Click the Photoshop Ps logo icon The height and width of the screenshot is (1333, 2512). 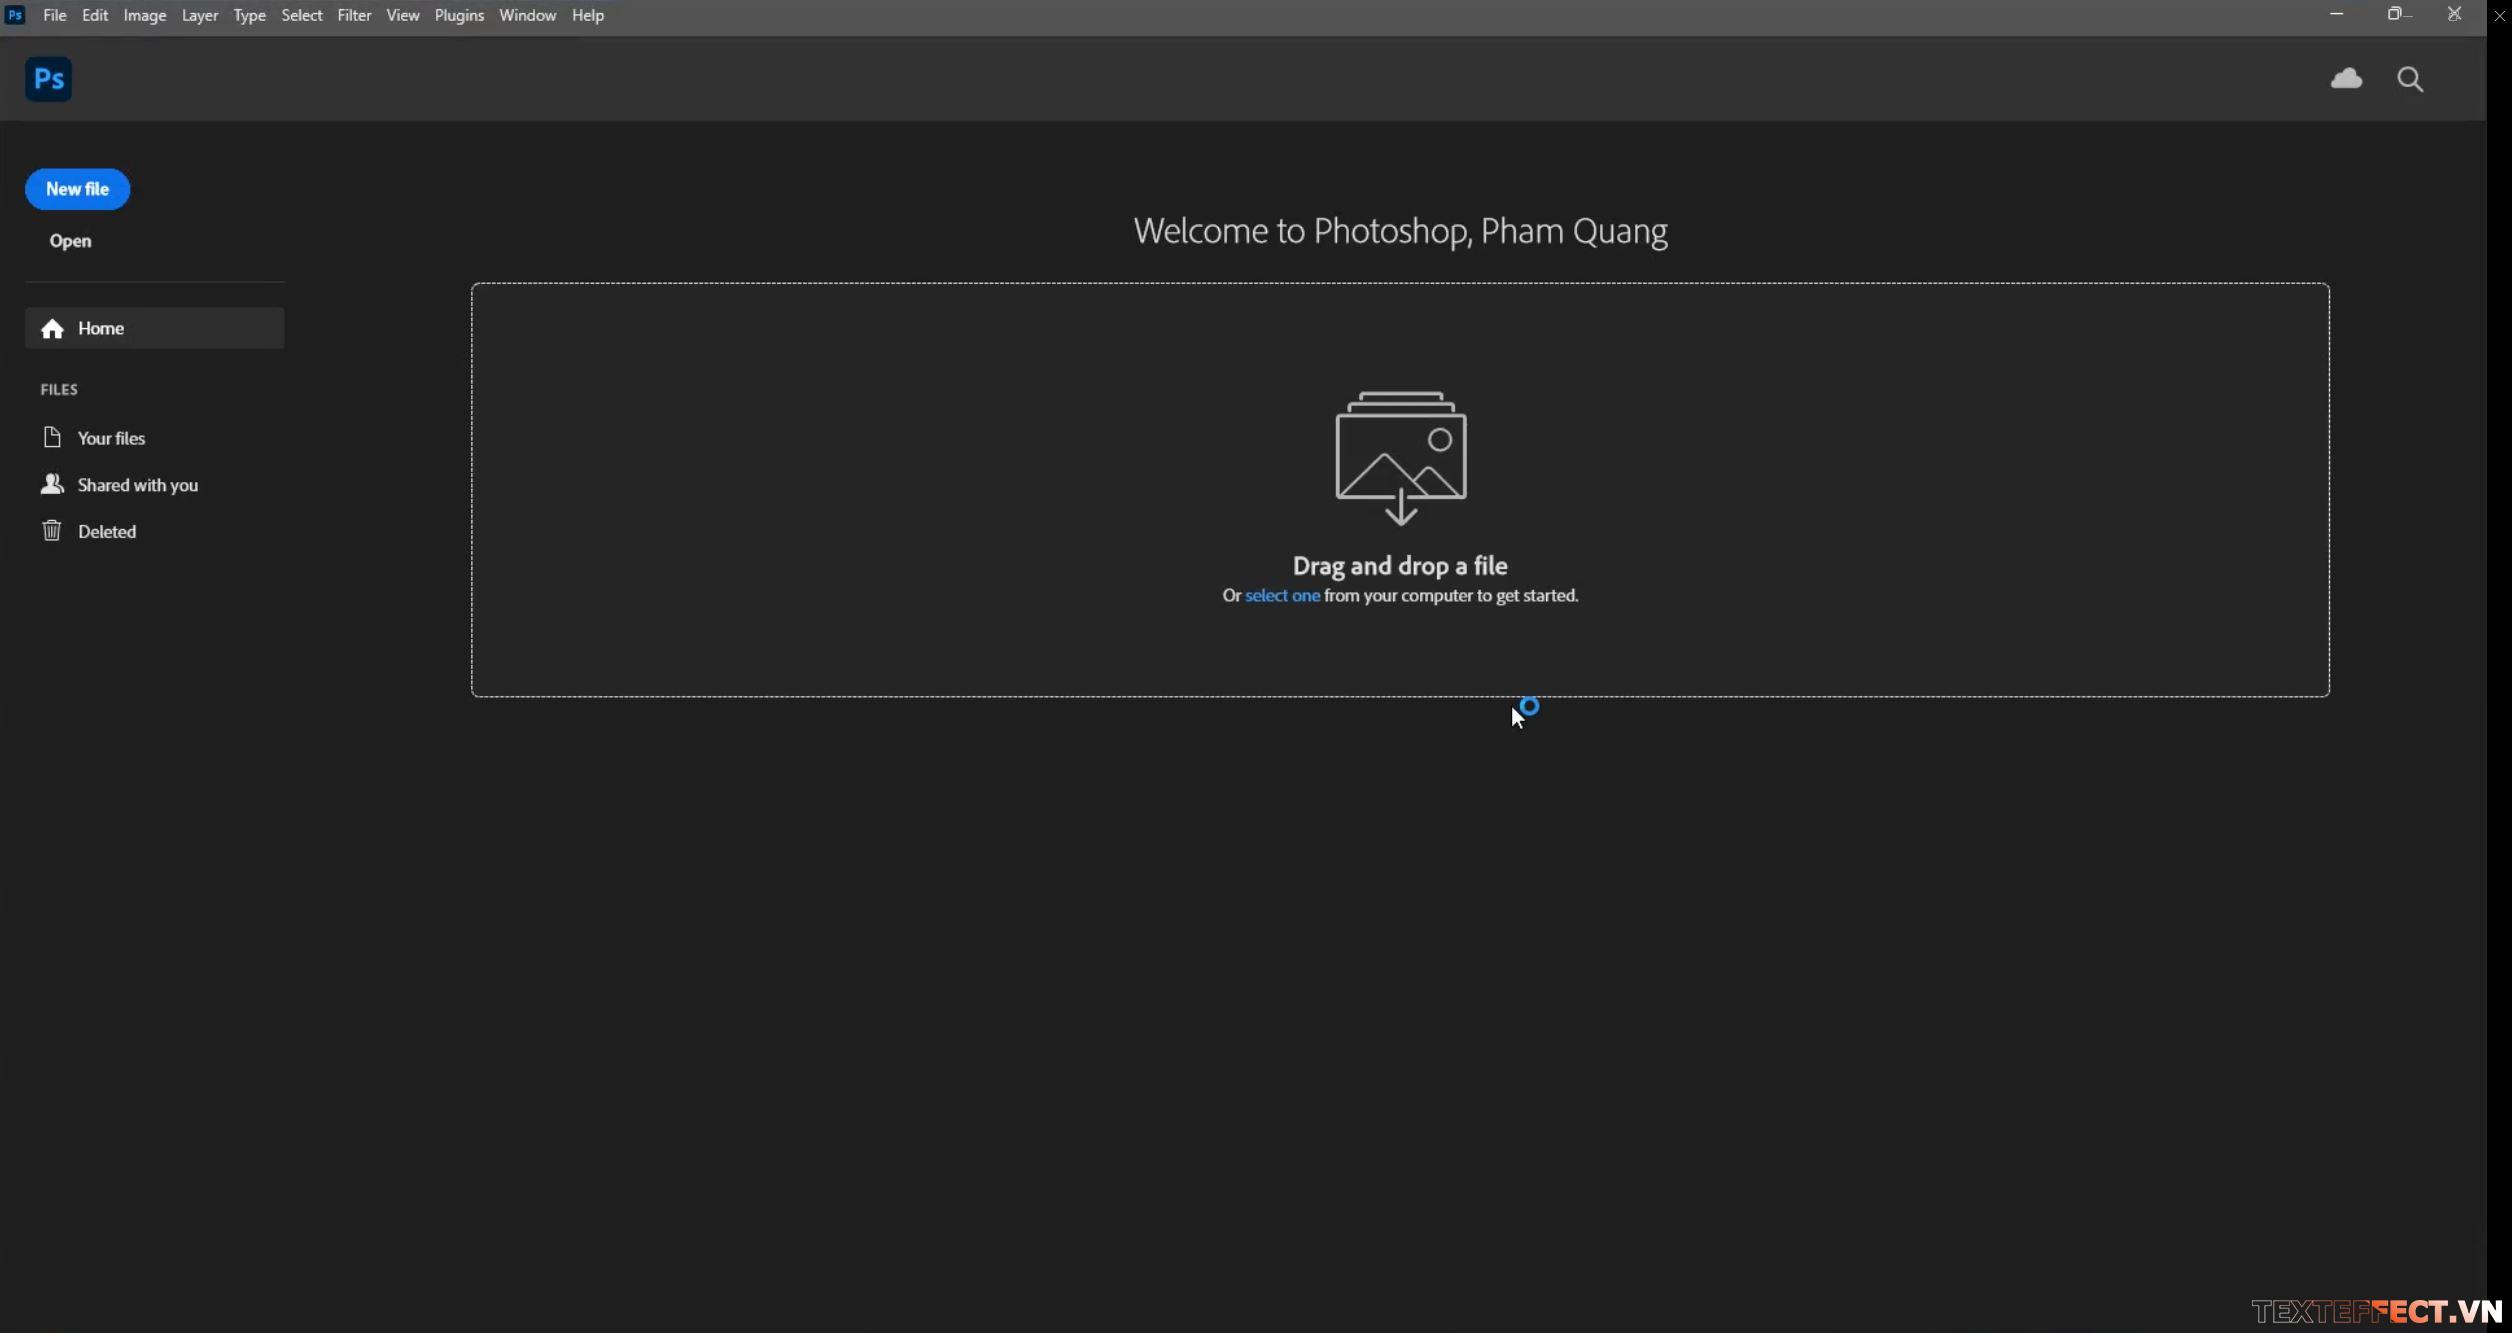click(x=48, y=79)
